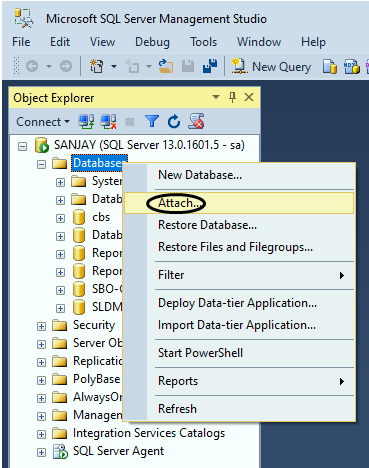Image resolution: width=369 pixels, height=468 pixels.
Task: Select the Security folder
Action: click(94, 325)
